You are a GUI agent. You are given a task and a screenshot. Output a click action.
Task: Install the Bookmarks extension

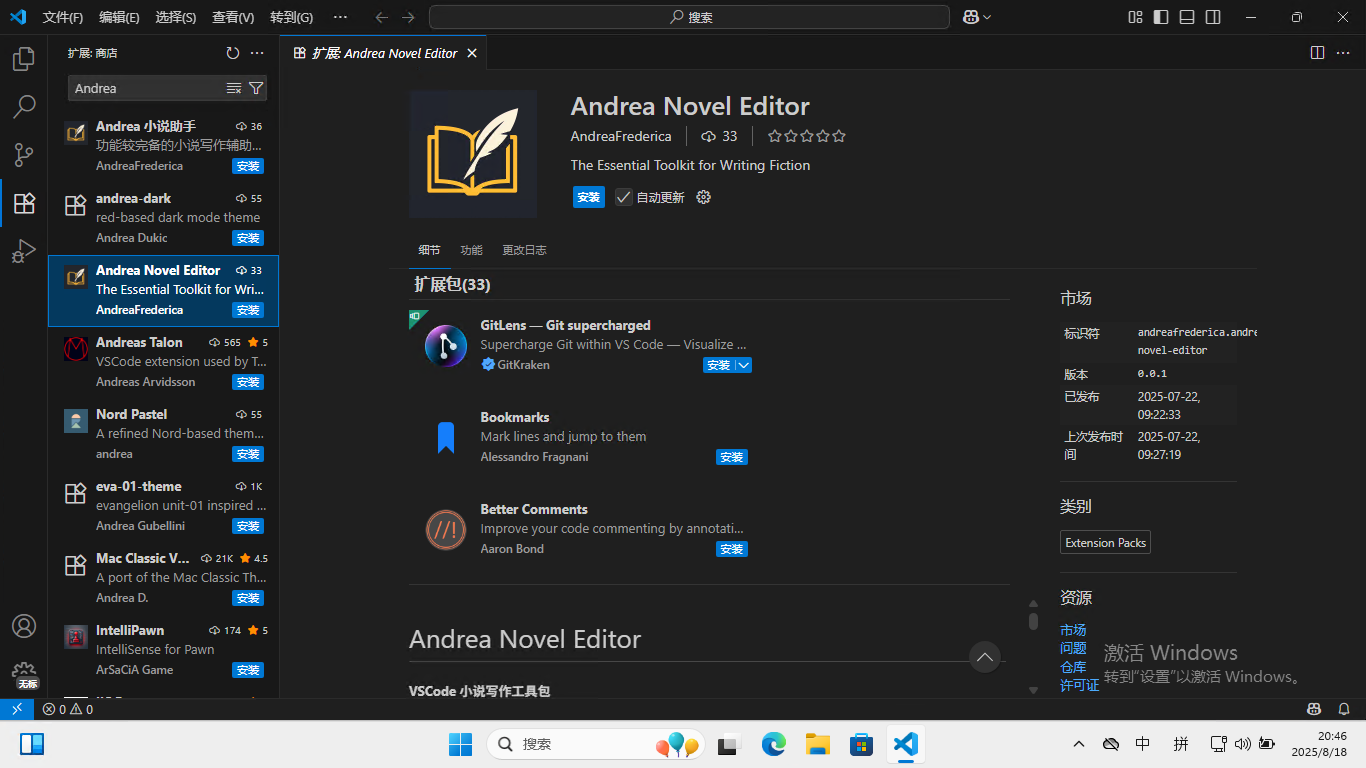click(731, 457)
